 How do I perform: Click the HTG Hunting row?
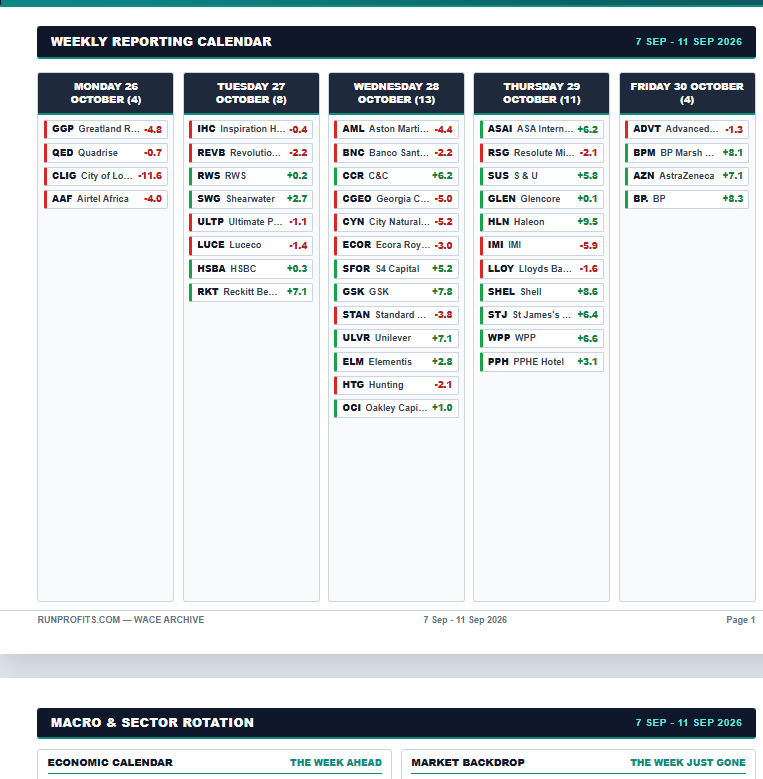pyautogui.click(x=396, y=385)
